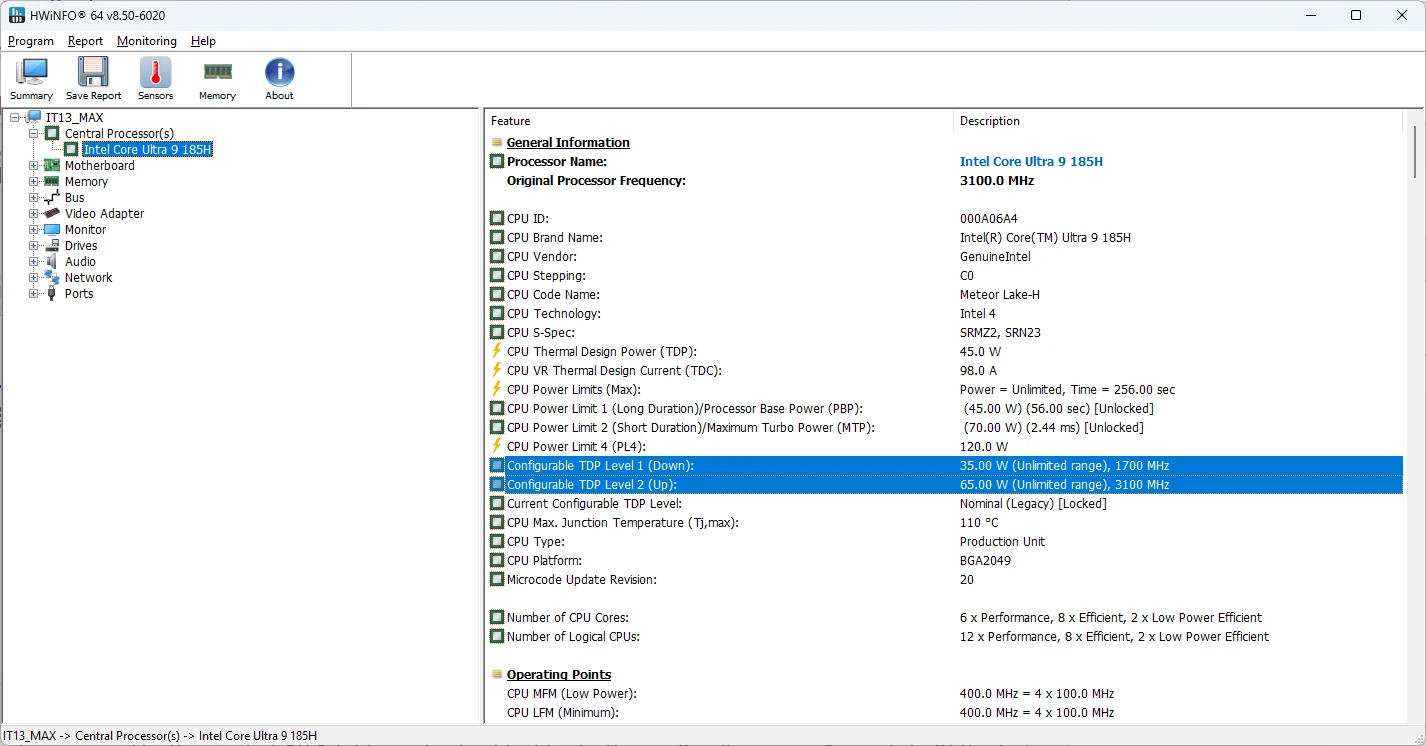
Task: Click the General Information section icon
Action: [x=497, y=143]
